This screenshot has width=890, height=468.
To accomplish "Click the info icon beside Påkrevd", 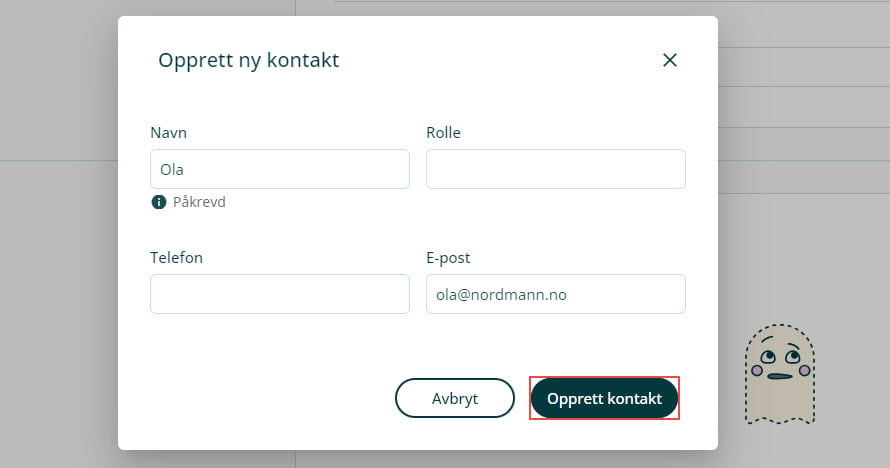I will [158, 202].
